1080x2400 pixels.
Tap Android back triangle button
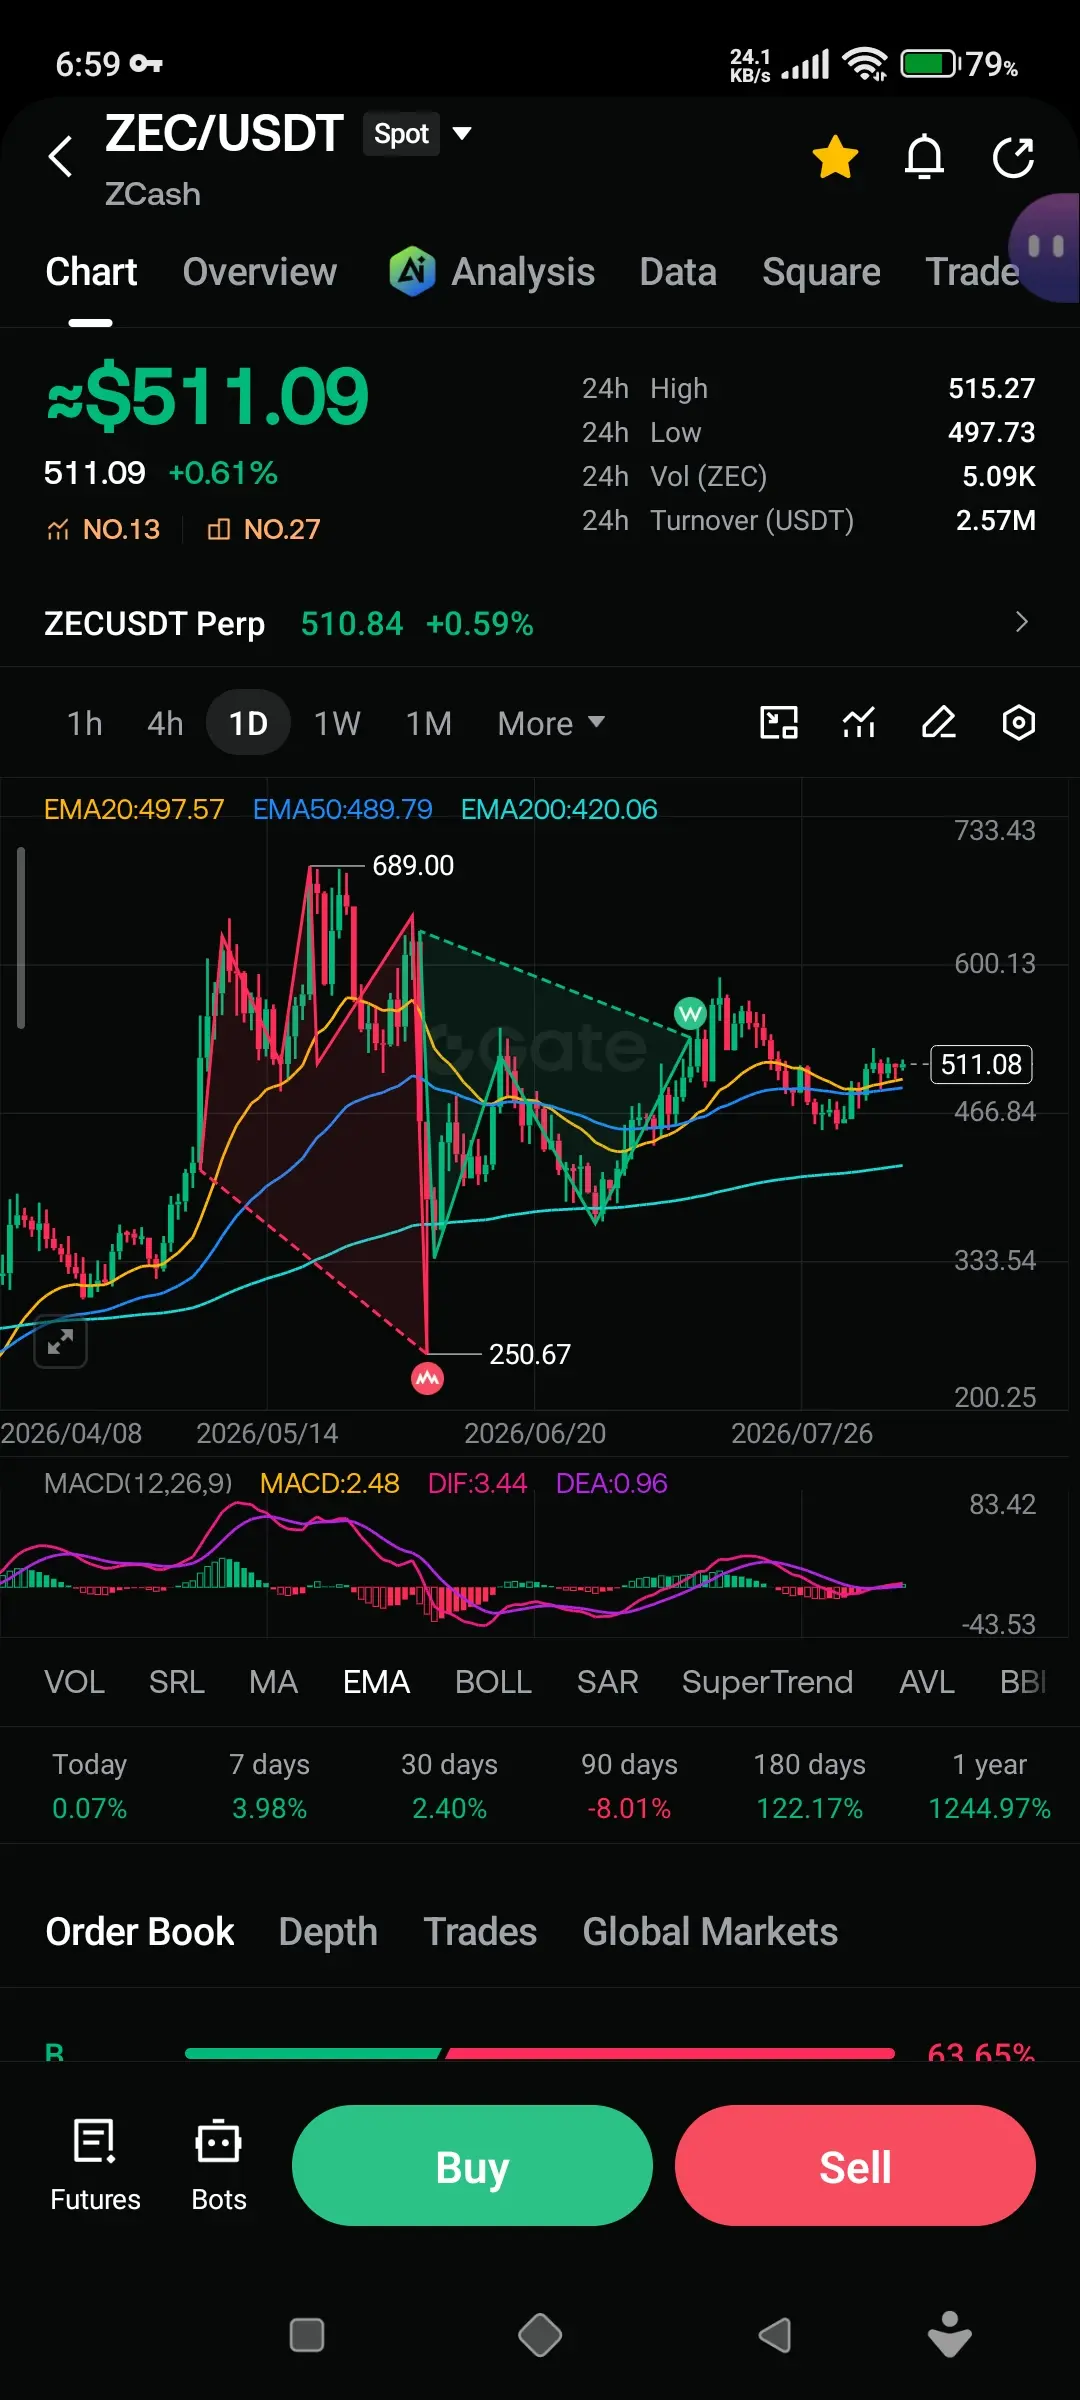click(775, 2335)
